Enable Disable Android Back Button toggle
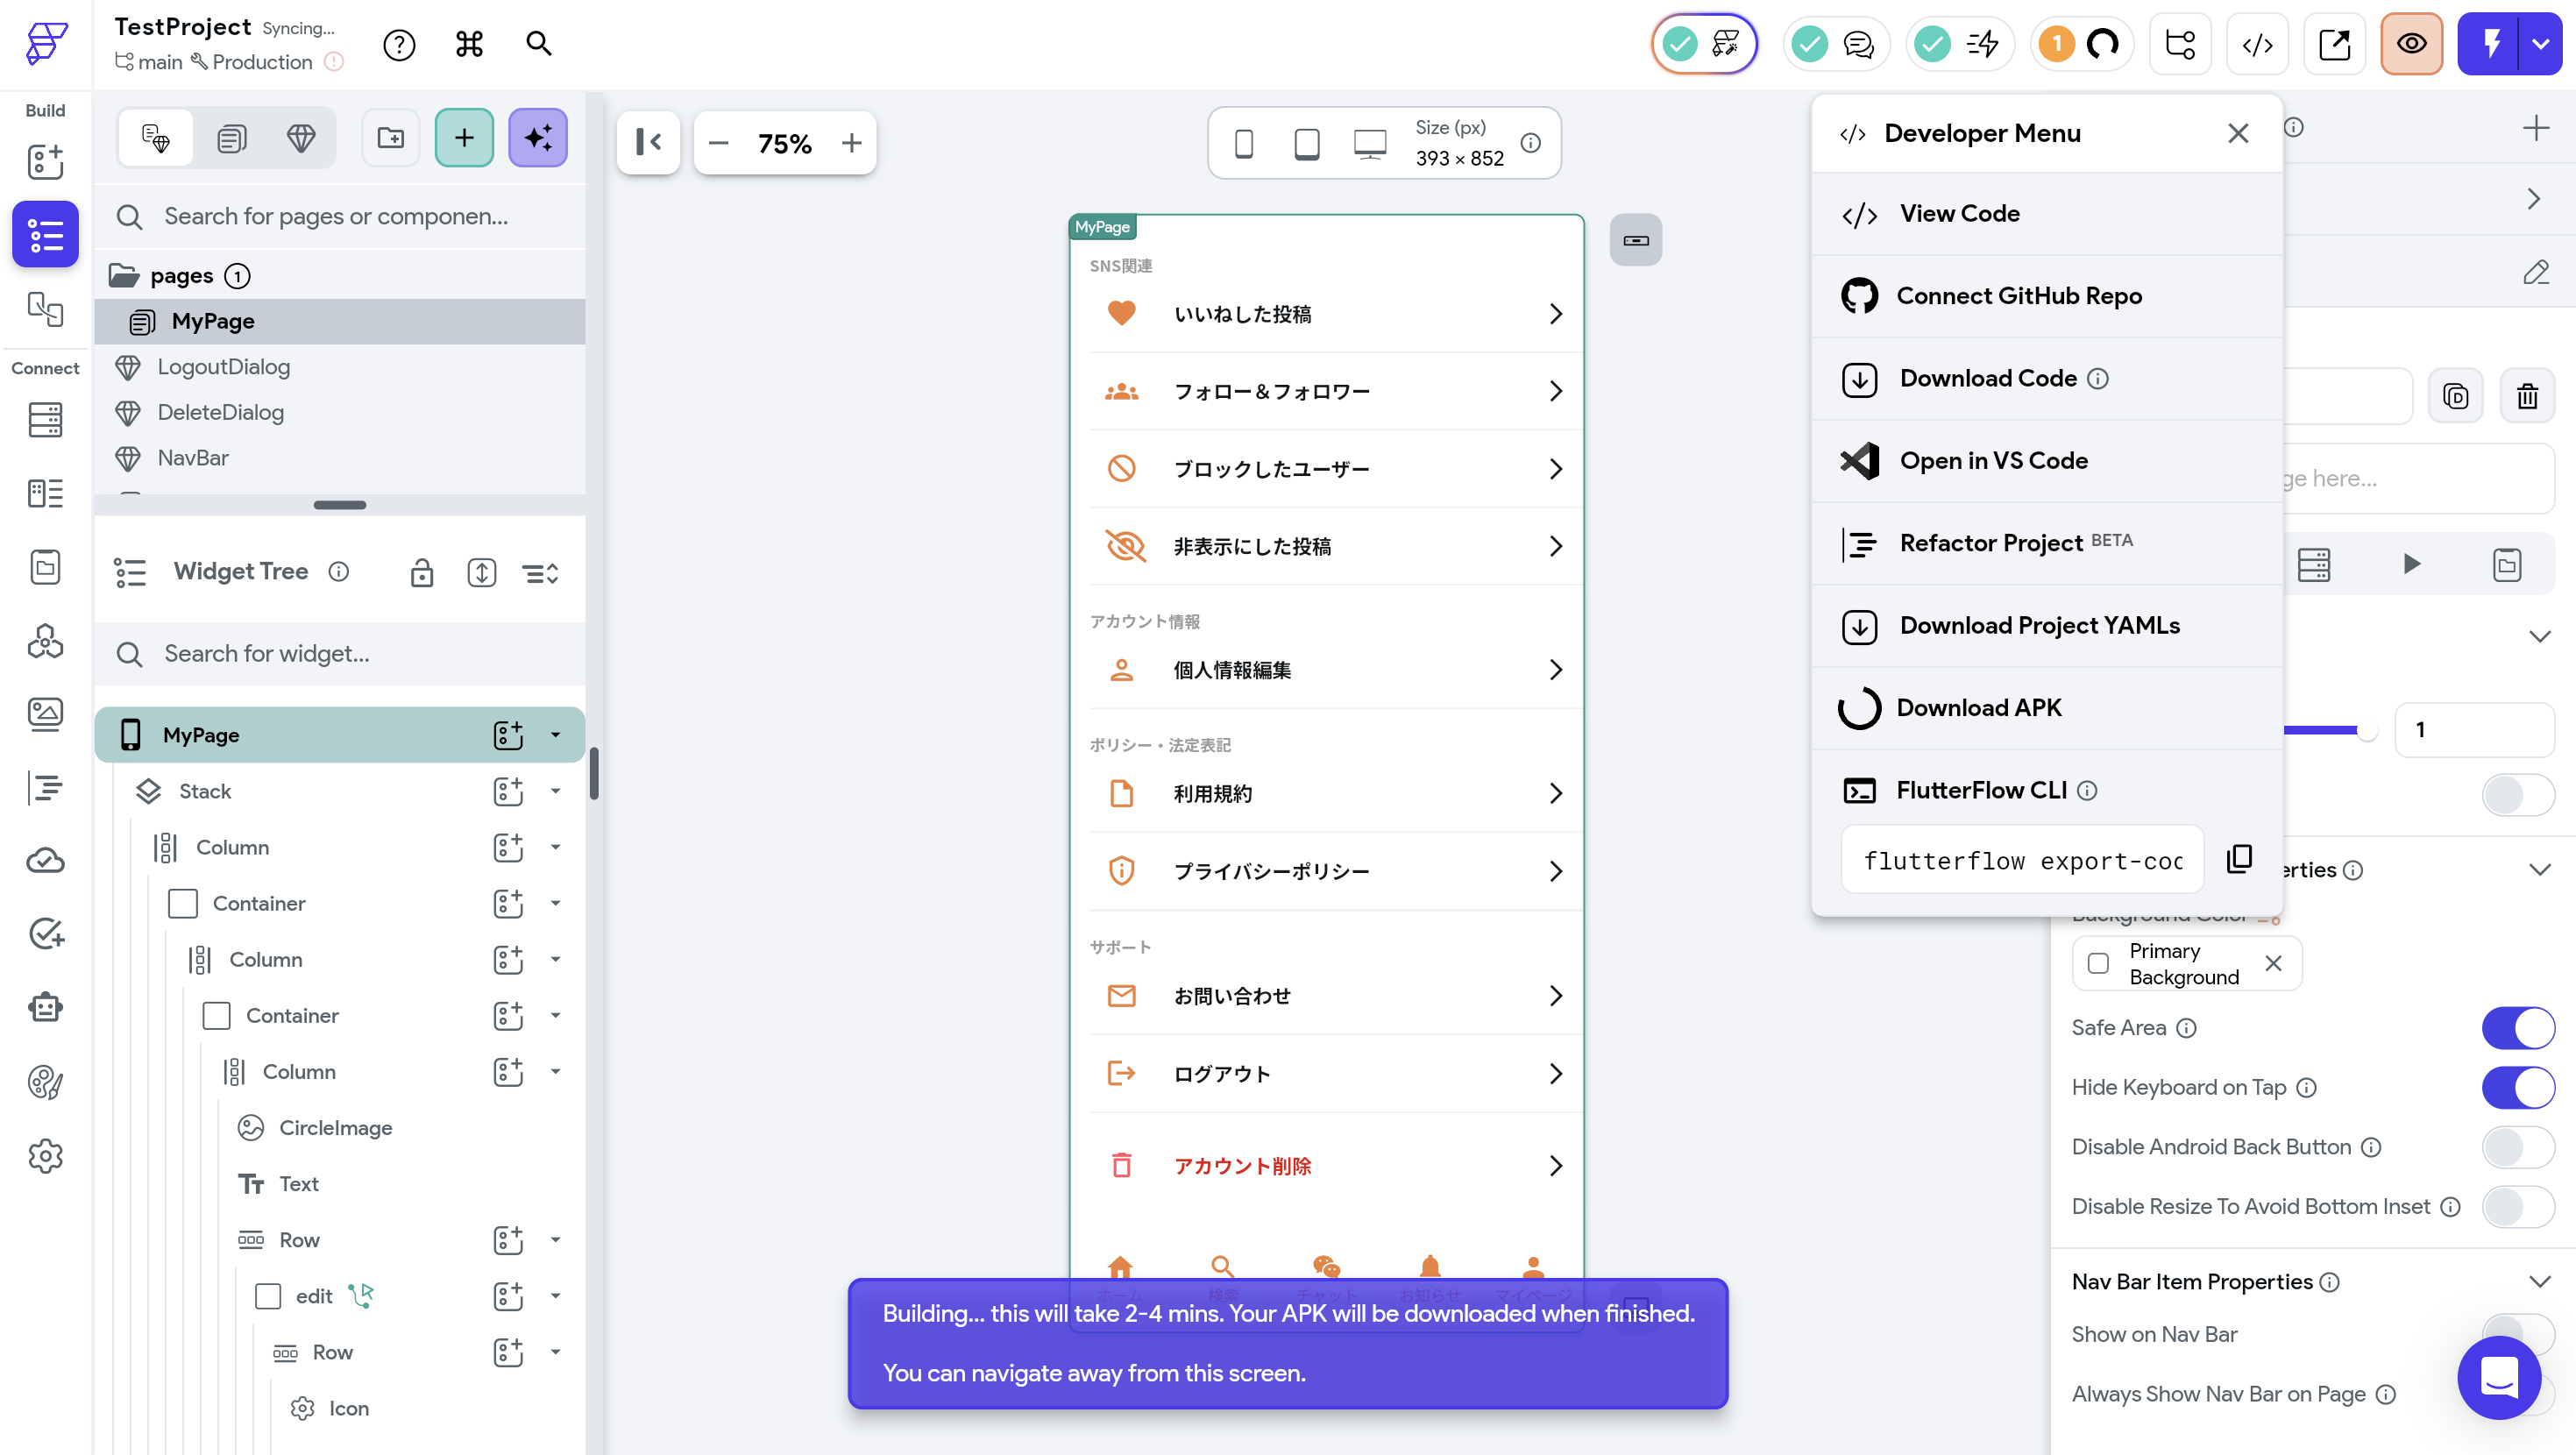Screen dimensions: 2576x1455 click(2517, 1147)
